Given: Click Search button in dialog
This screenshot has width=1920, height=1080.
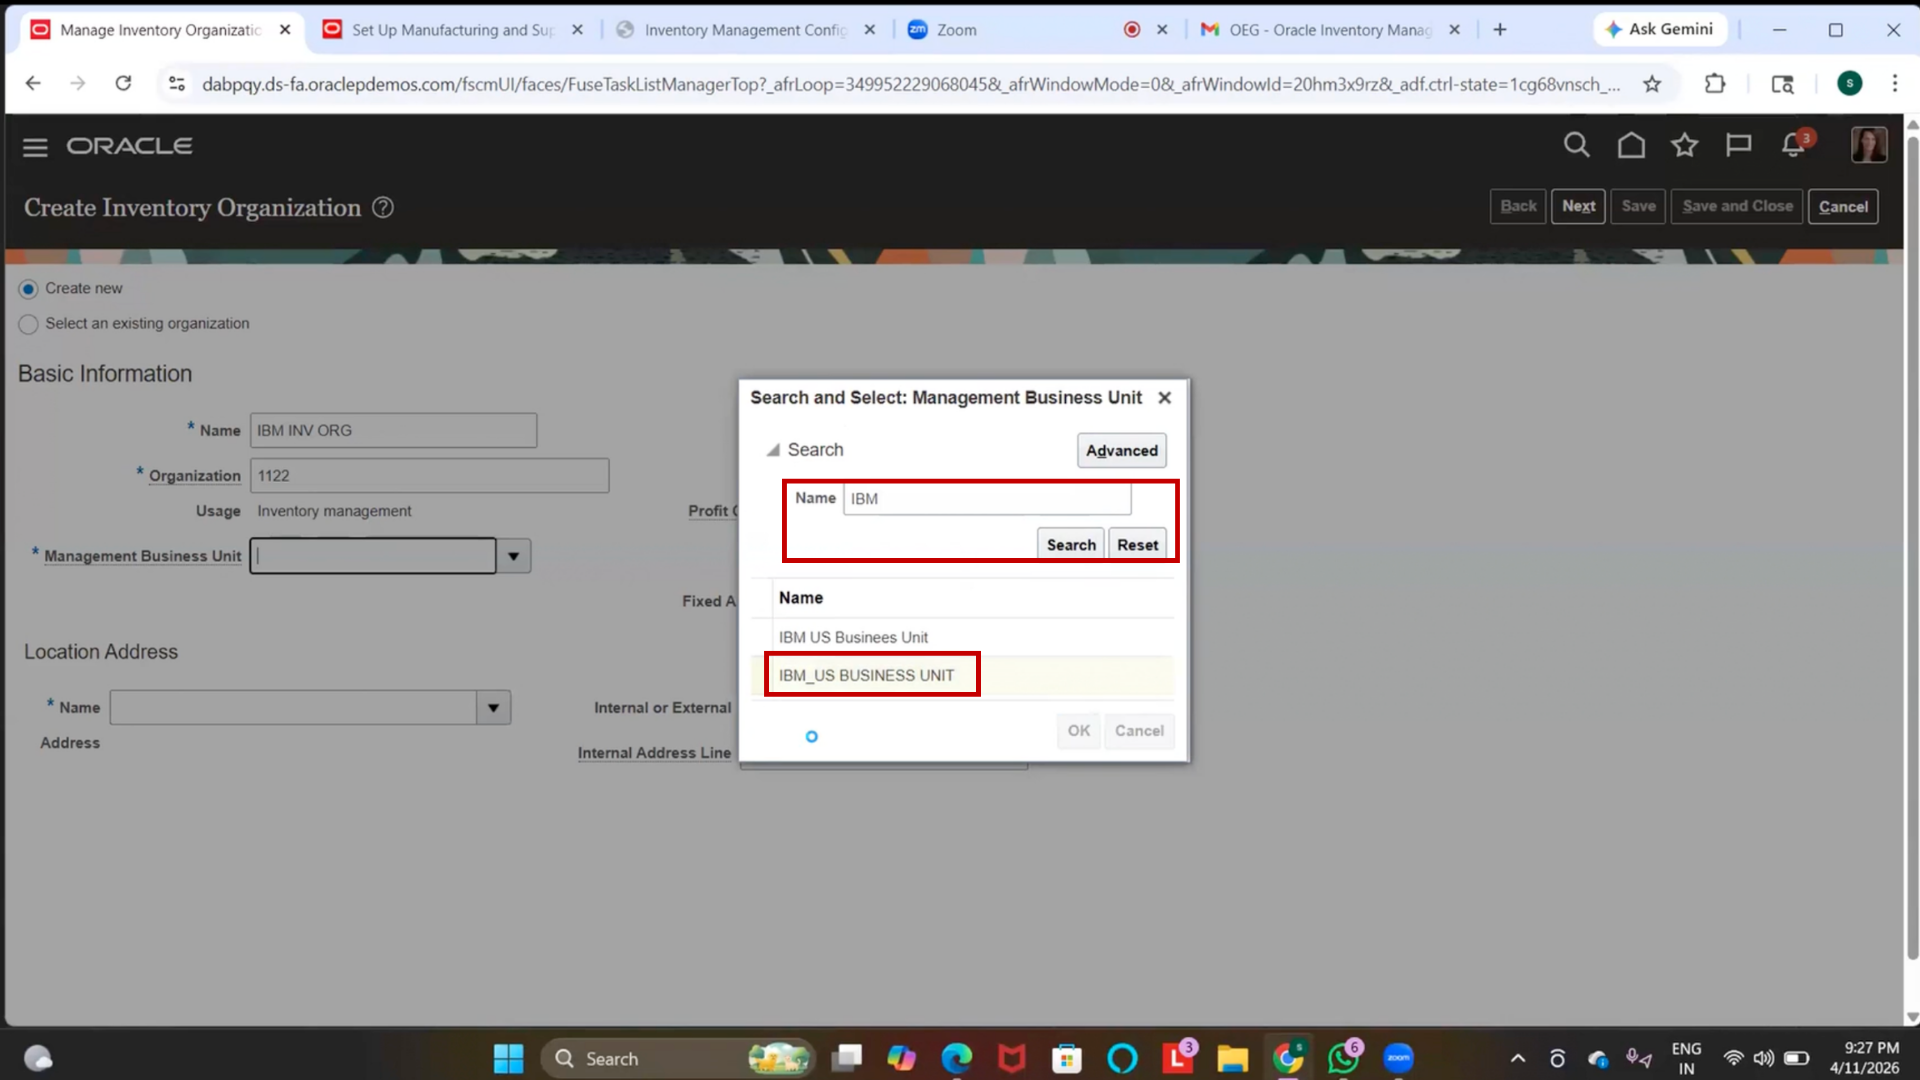Looking at the screenshot, I should [1071, 545].
